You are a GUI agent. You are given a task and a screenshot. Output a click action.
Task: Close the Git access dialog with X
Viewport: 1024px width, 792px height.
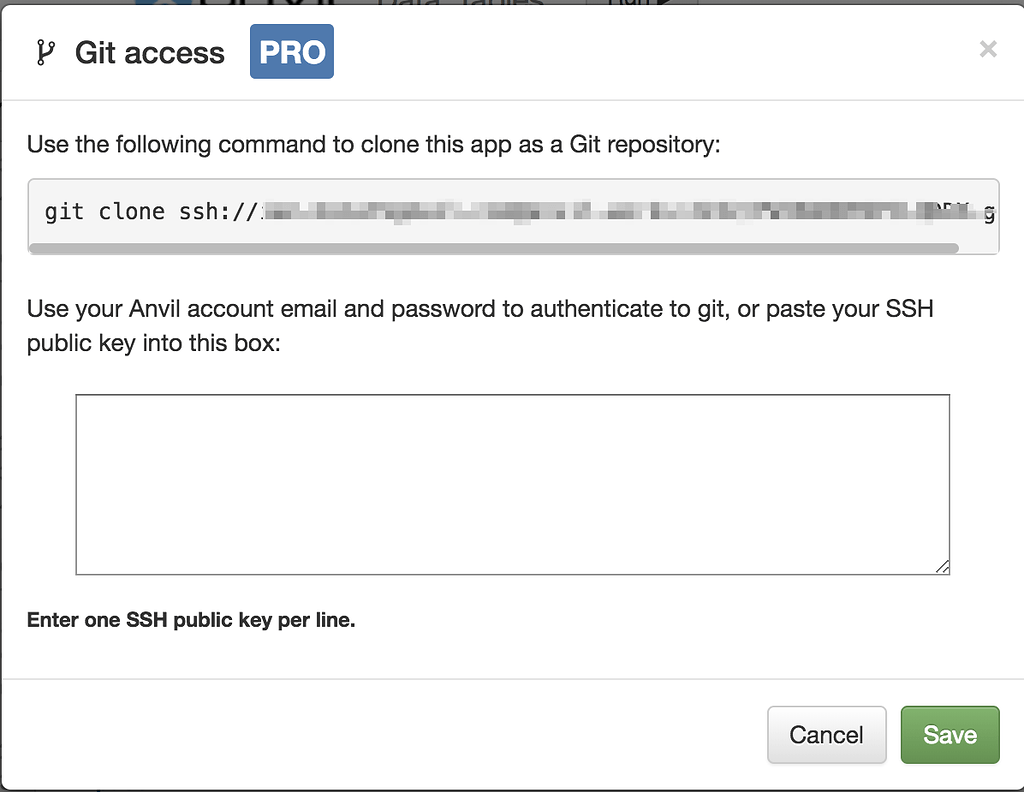(988, 49)
